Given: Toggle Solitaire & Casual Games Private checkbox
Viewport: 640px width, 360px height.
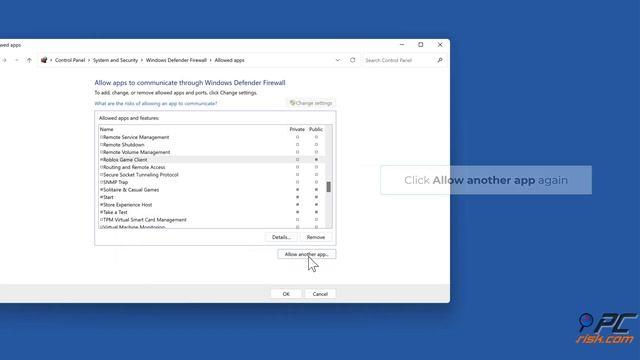Looking at the screenshot, I should click(297, 190).
